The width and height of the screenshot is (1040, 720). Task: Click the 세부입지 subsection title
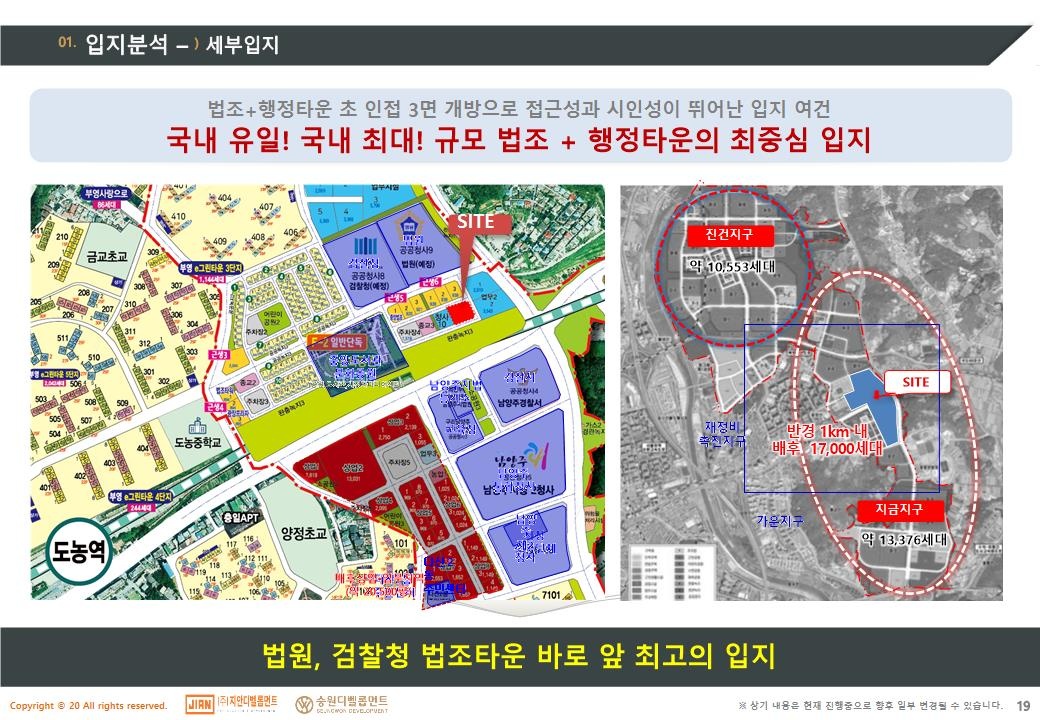pyautogui.click(x=241, y=45)
